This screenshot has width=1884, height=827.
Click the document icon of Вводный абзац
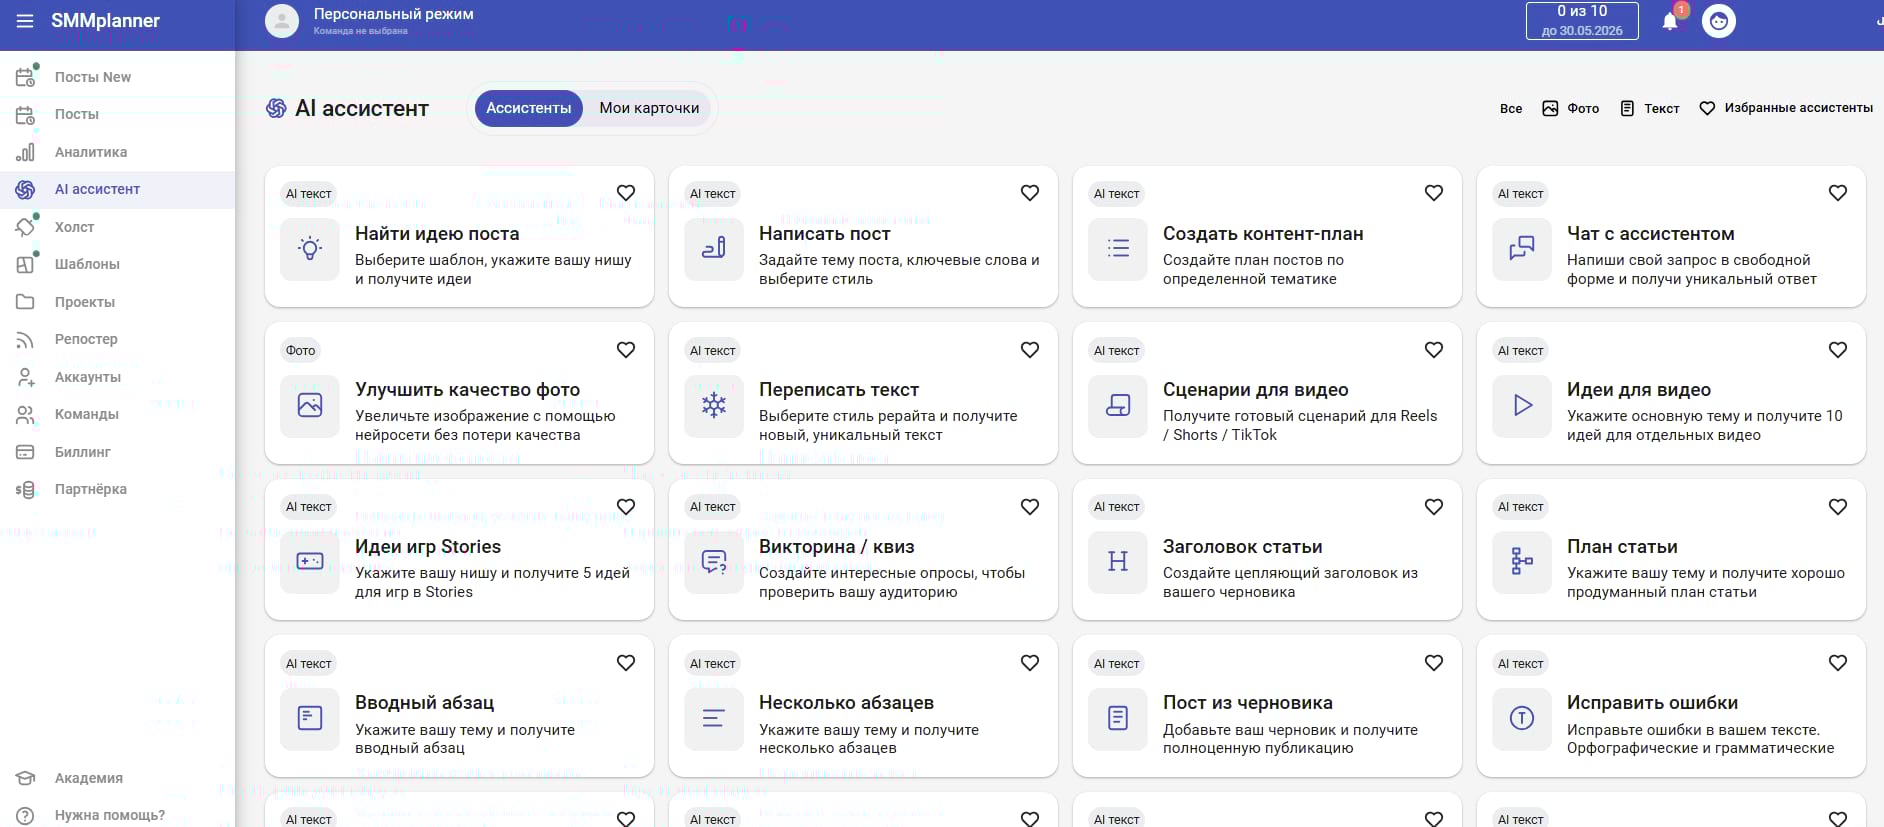tap(310, 718)
